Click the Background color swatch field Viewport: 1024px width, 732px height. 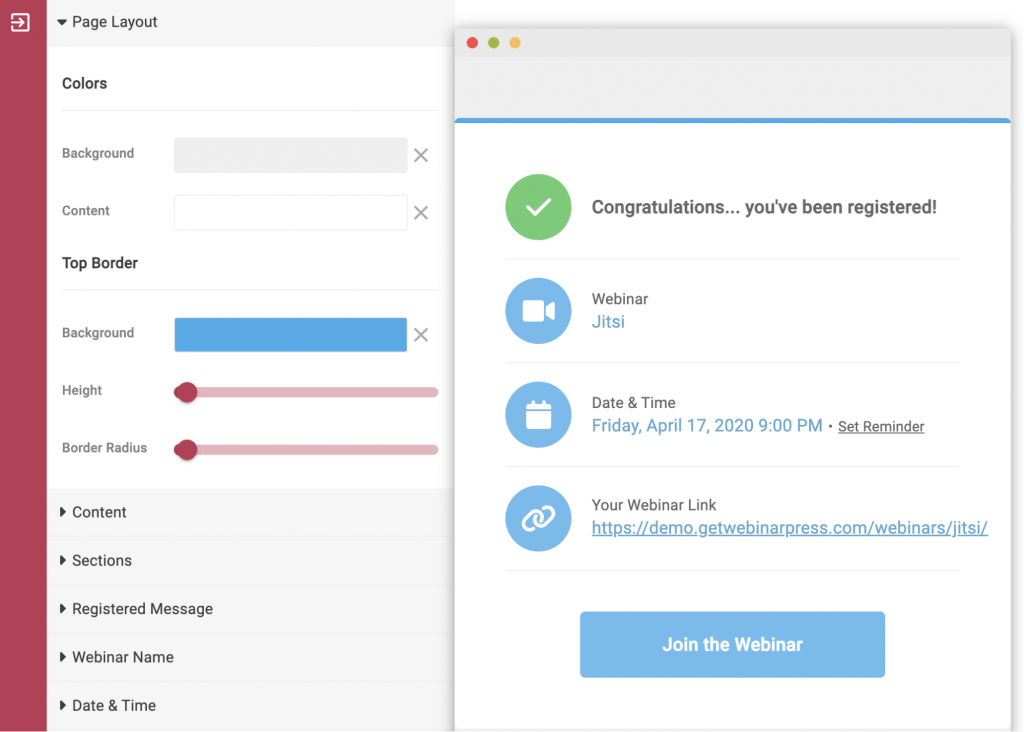[x=290, y=155]
